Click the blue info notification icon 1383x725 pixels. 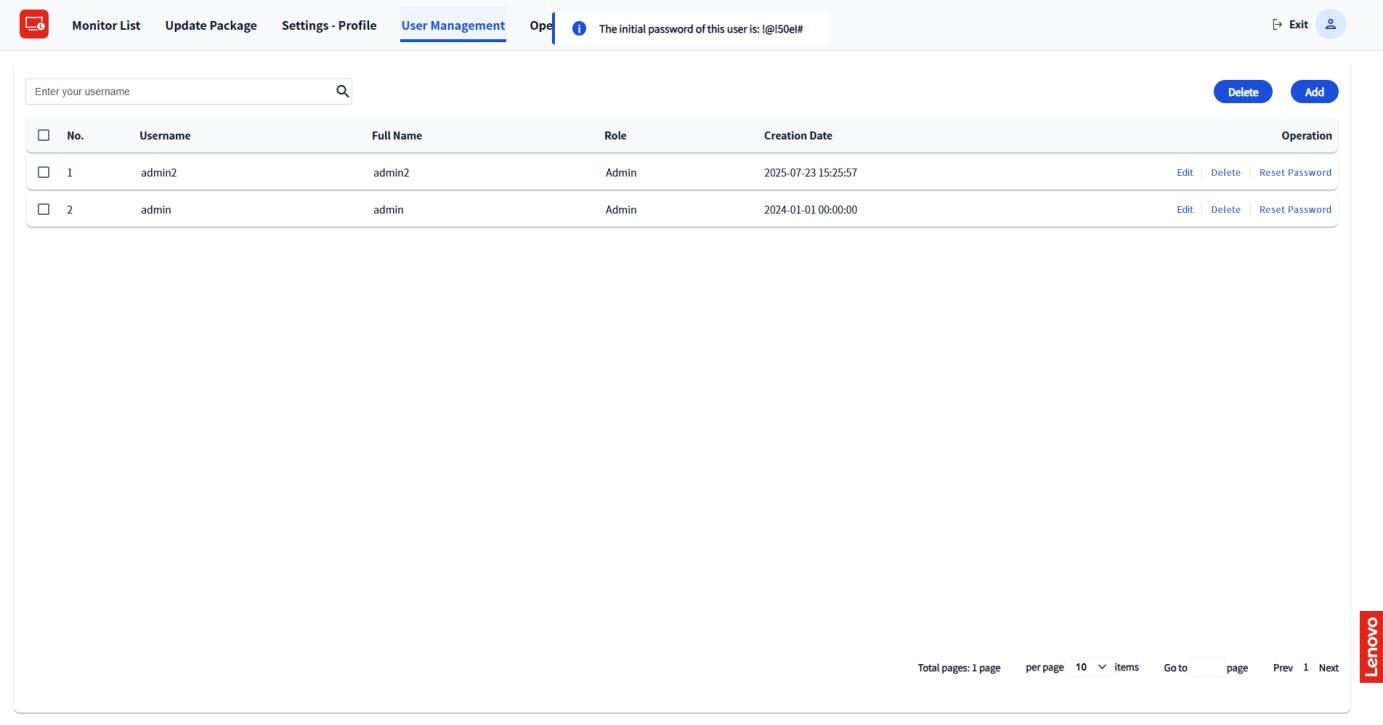click(x=578, y=29)
